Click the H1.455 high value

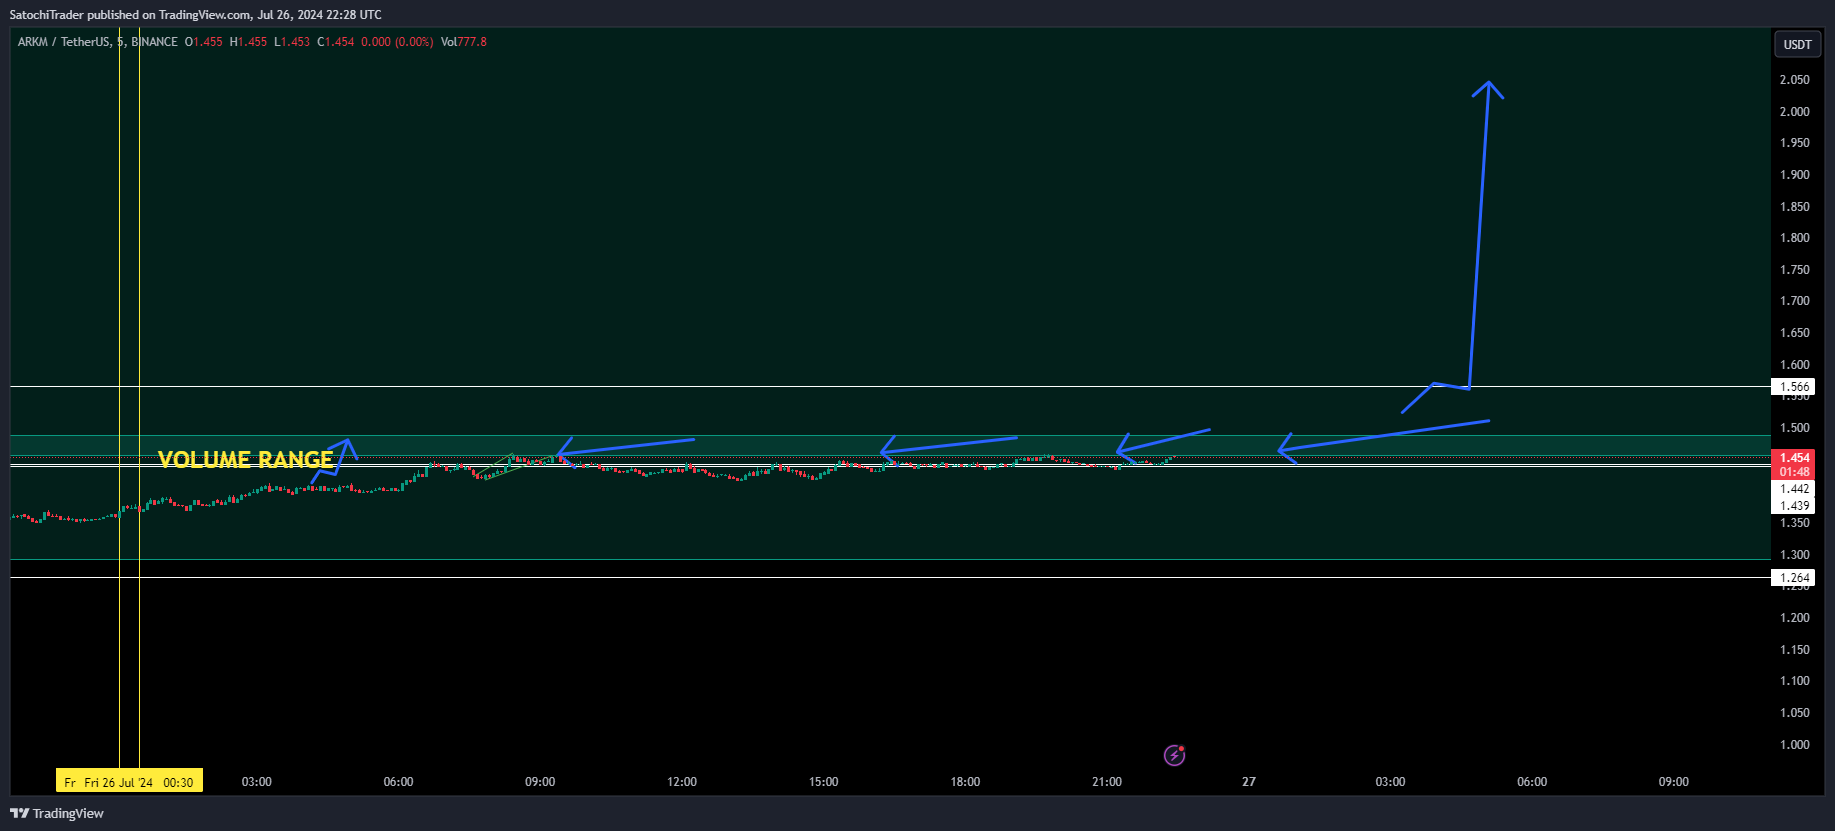[248, 42]
